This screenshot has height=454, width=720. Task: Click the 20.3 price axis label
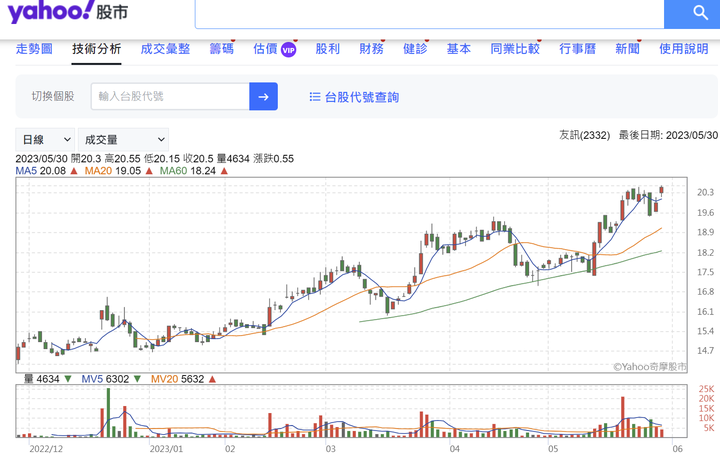pyautogui.click(x=705, y=192)
